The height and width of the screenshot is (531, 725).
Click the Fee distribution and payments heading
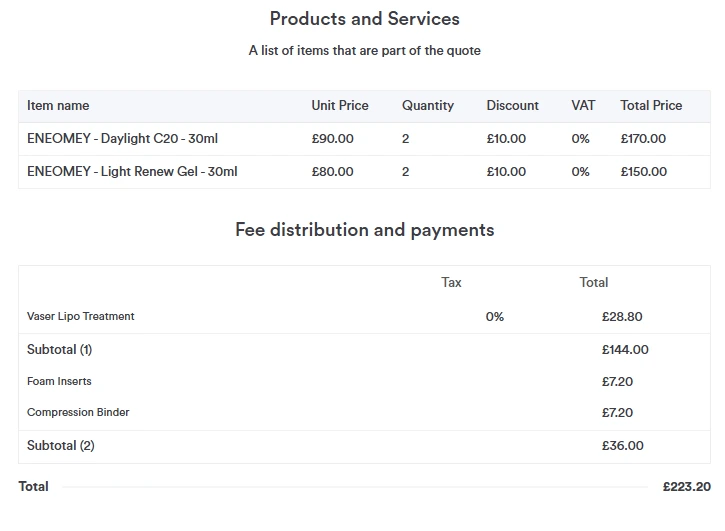(x=365, y=230)
